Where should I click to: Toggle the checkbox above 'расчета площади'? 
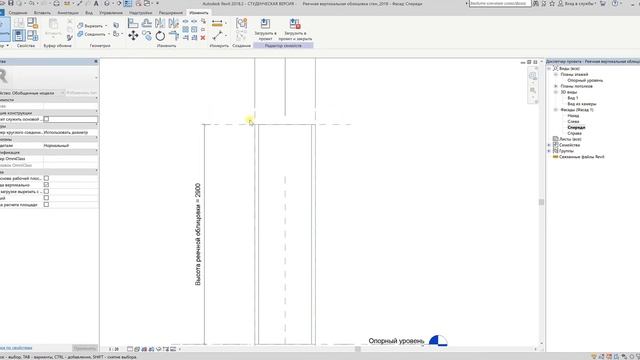[46, 198]
